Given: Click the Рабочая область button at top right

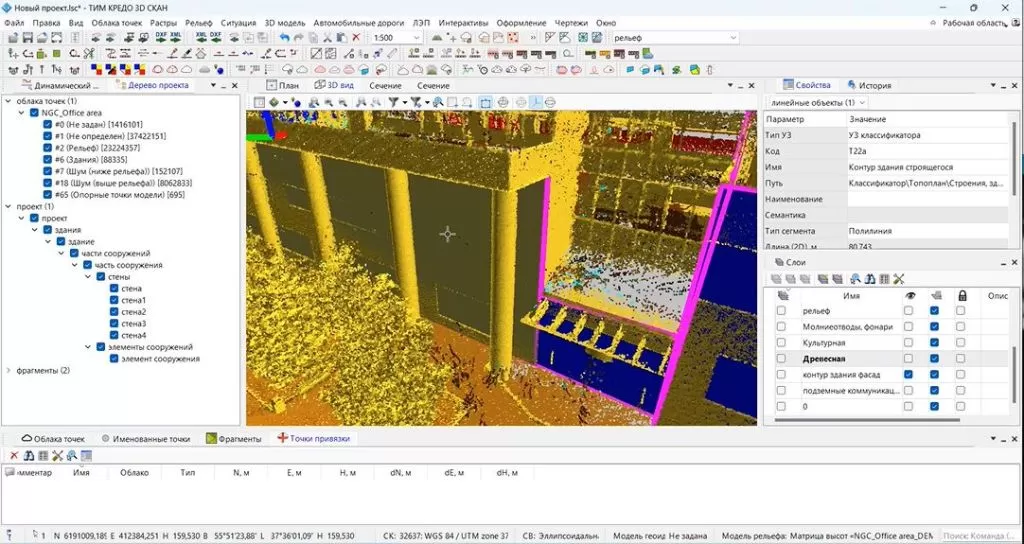Looking at the screenshot, I should 974,23.
